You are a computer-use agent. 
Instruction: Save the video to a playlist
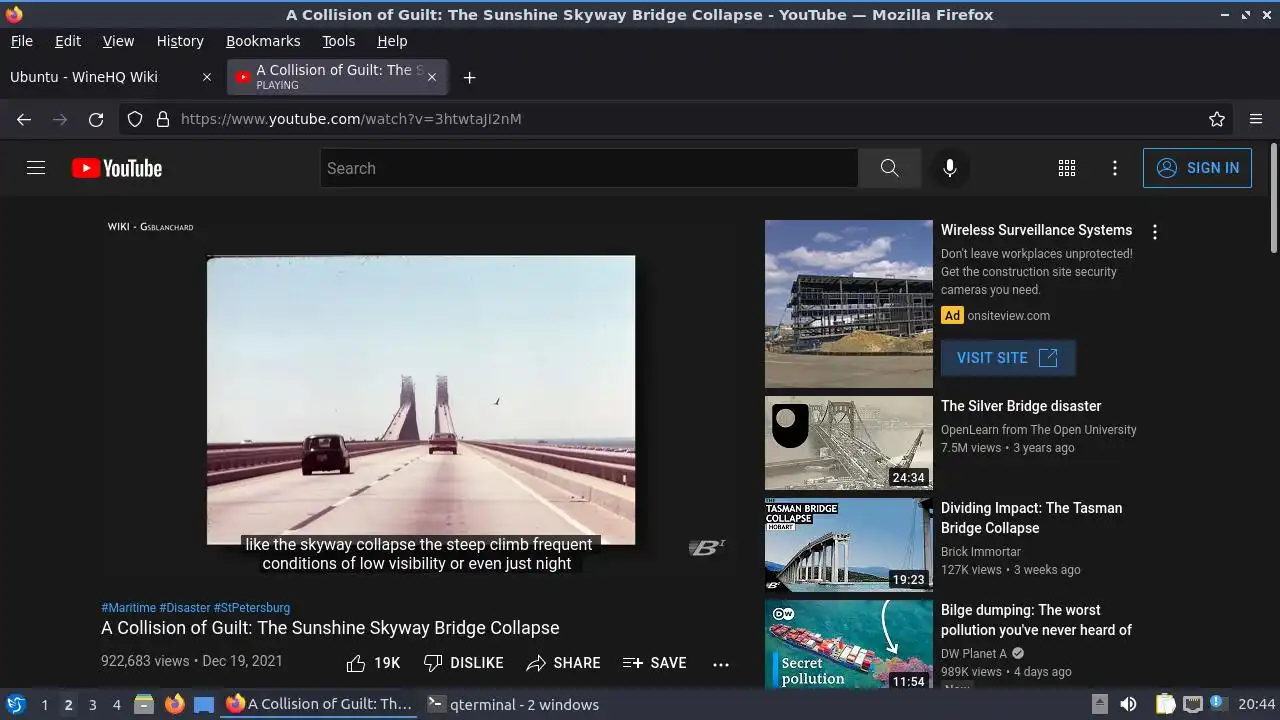654,663
